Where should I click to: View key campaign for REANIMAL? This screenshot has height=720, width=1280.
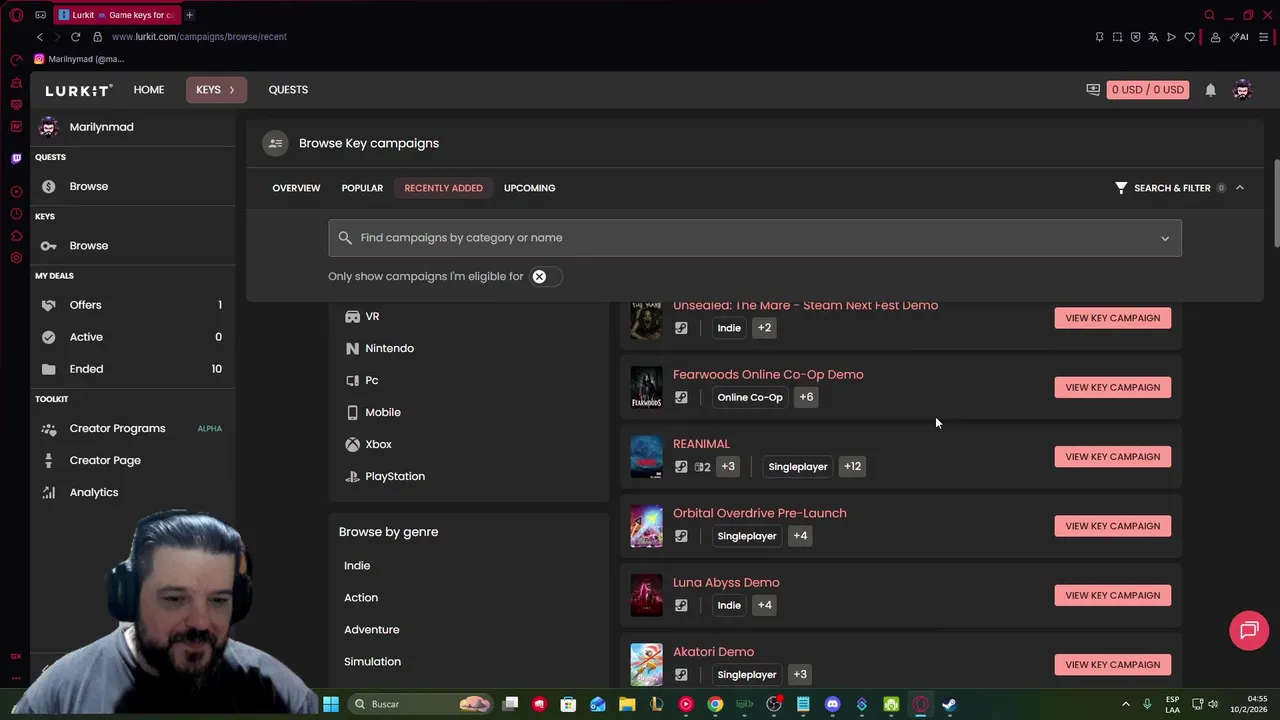pyautogui.click(x=1112, y=457)
